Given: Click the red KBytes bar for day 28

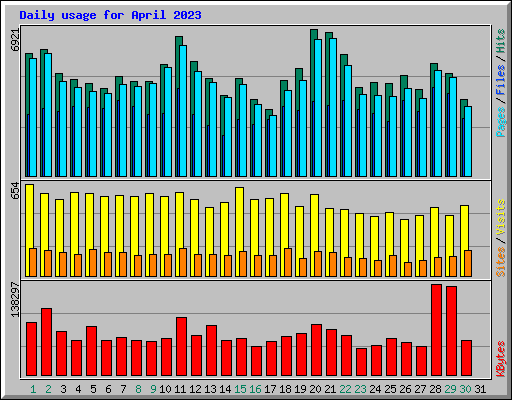Looking at the screenshot, I should pos(436,330).
